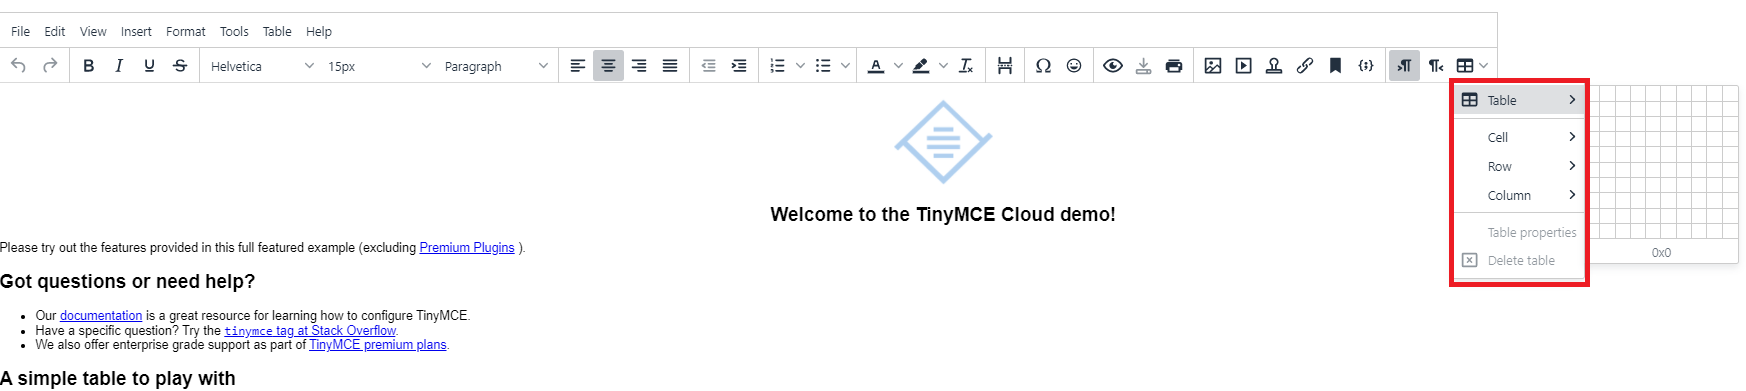Follow tinymce tag at Stack Overflow link
Image resolution: width=1746 pixels, height=391 pixels.
(x=310, y=331)
